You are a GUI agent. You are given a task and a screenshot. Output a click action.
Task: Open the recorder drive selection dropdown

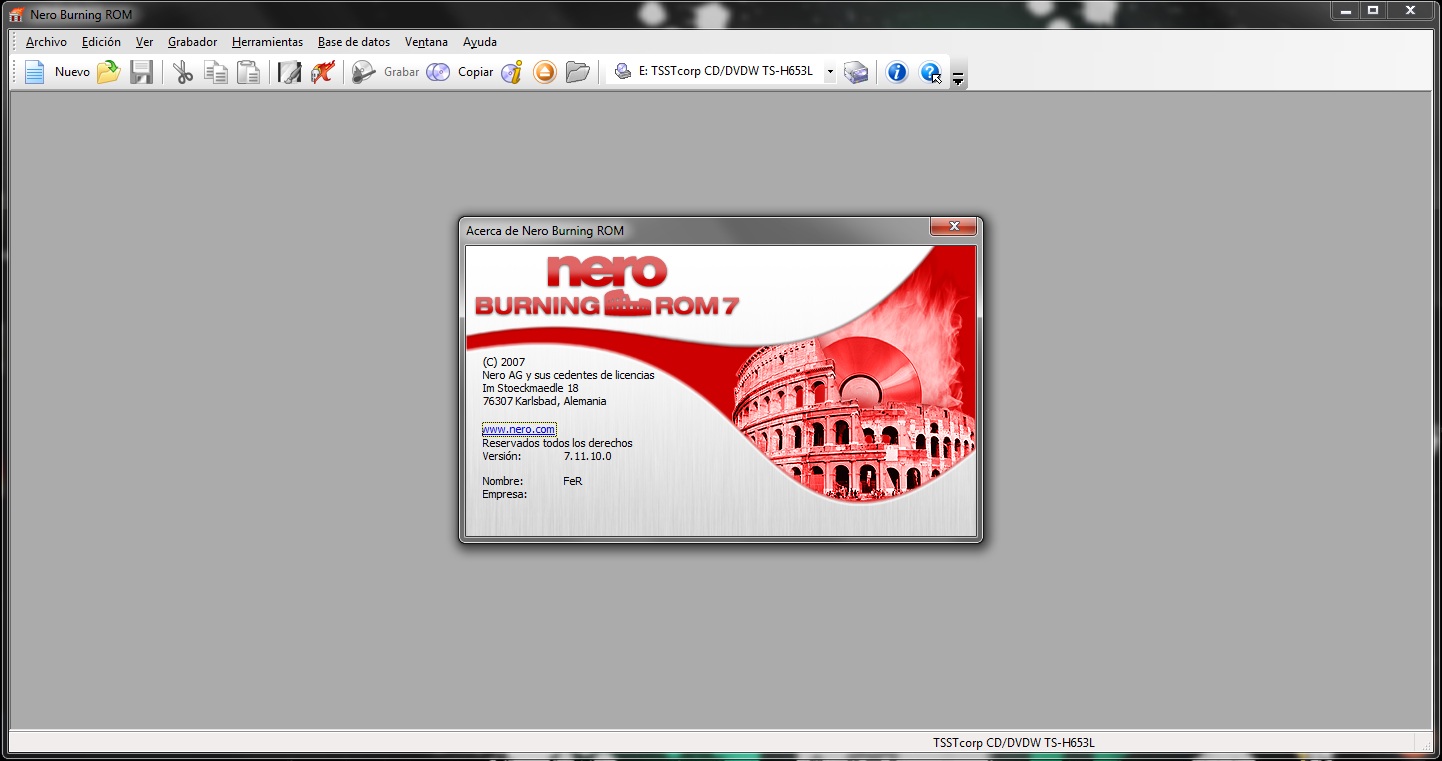(x=830, y=72)
